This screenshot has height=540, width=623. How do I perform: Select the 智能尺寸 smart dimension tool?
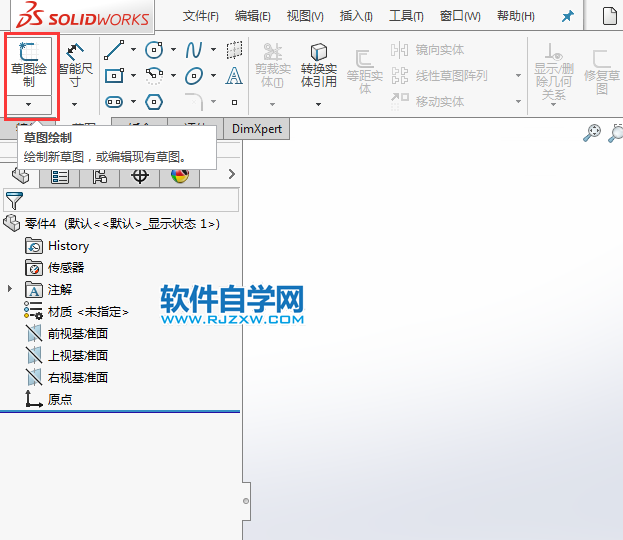[x=75, y=66]
